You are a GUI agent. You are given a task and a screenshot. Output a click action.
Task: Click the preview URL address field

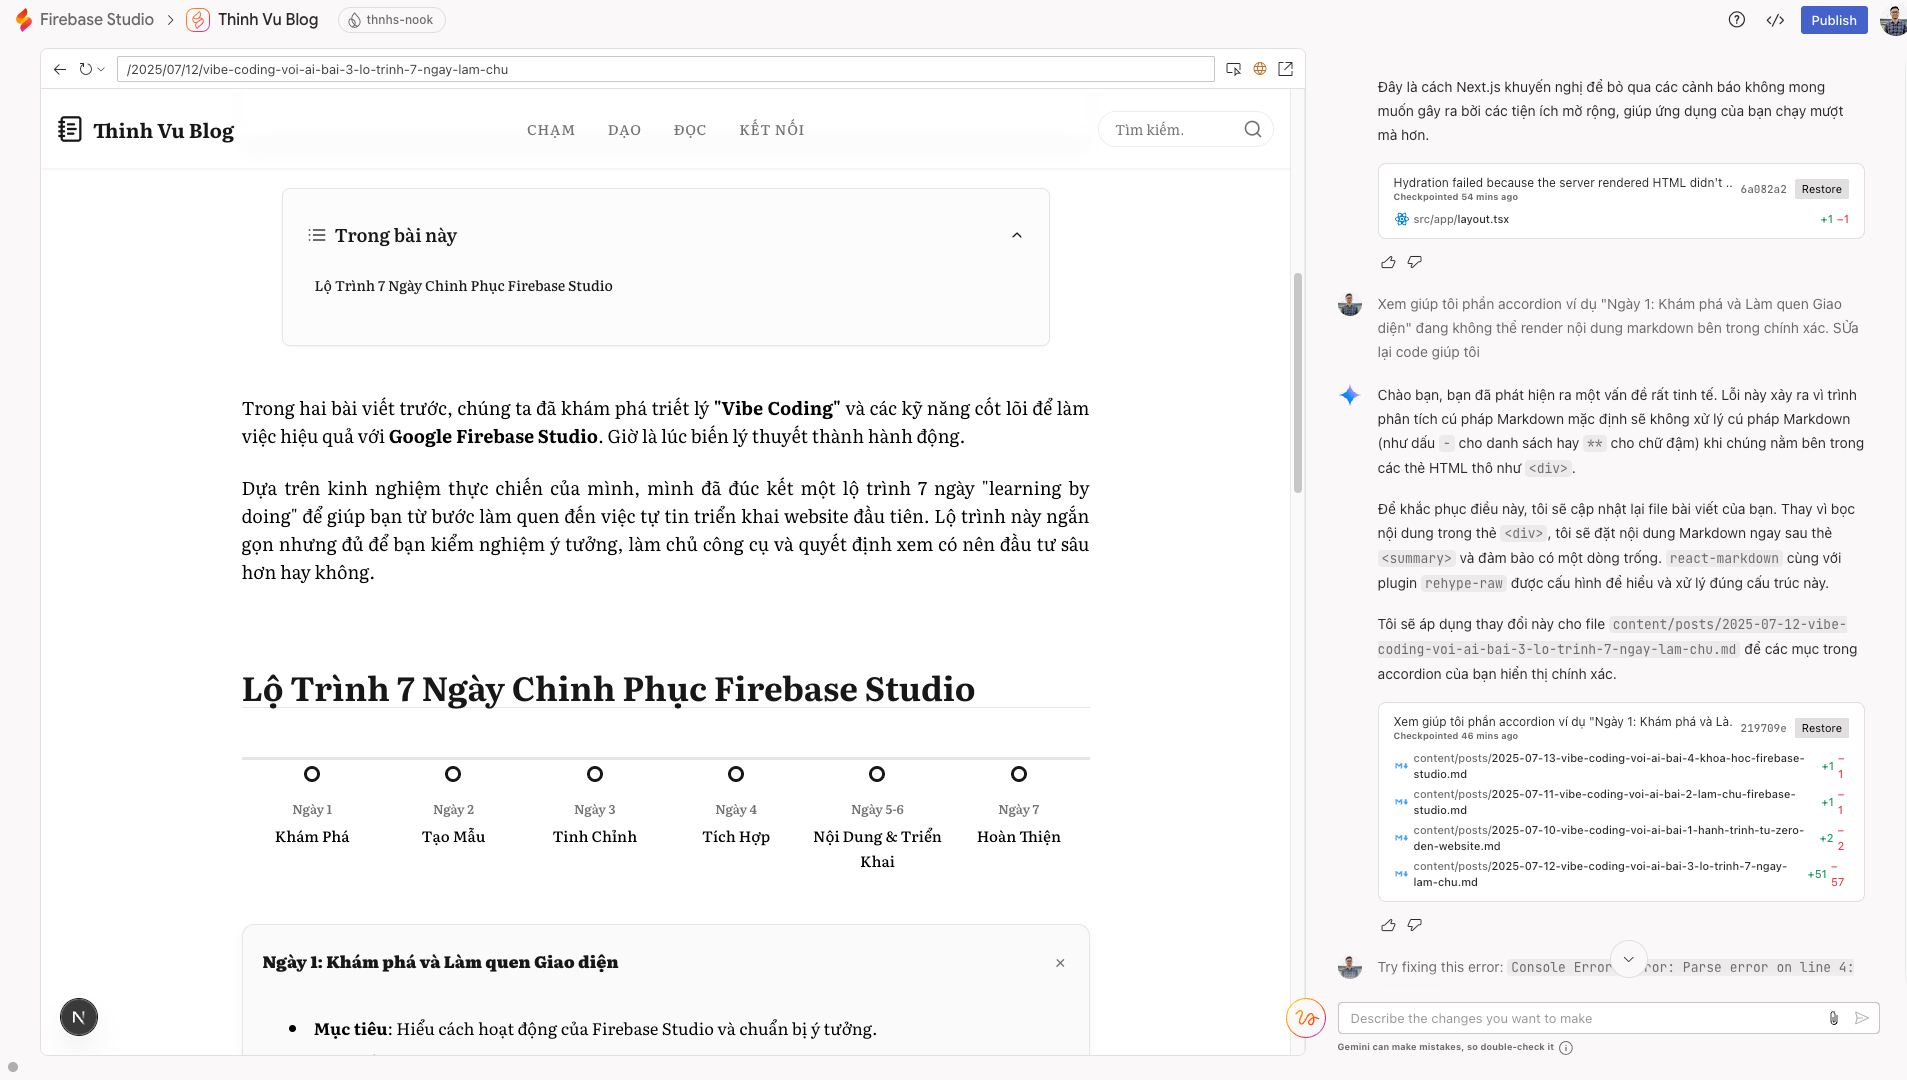665,69
